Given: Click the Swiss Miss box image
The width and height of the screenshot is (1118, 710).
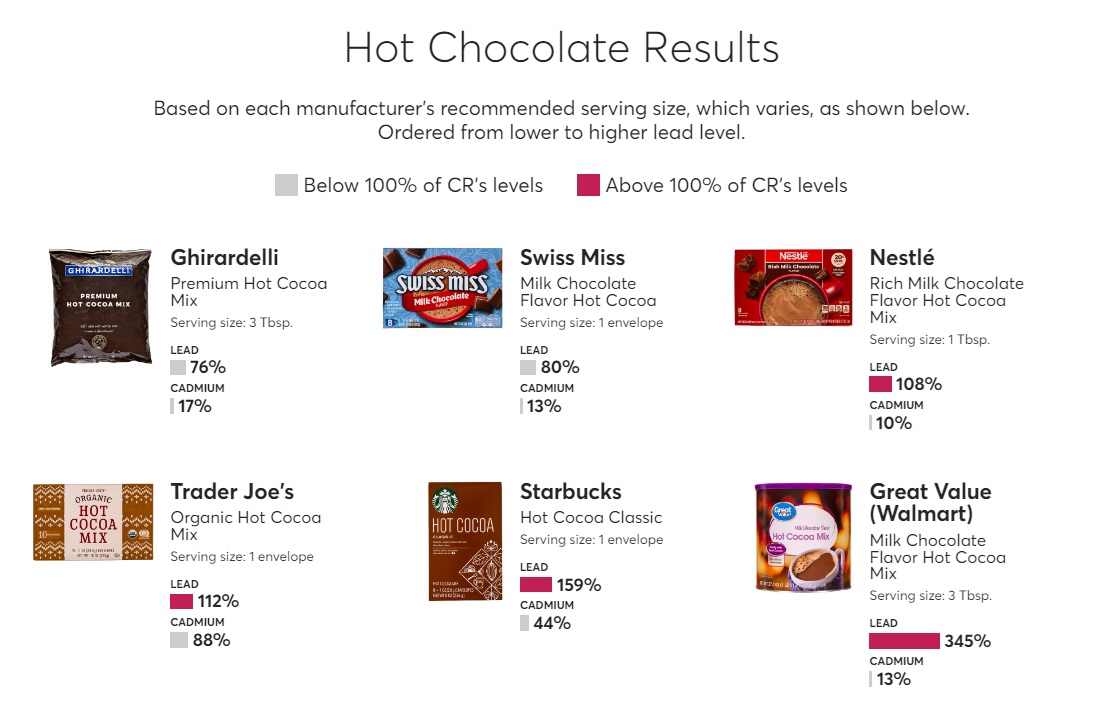Looking at the screenshot, I should 442,289.
